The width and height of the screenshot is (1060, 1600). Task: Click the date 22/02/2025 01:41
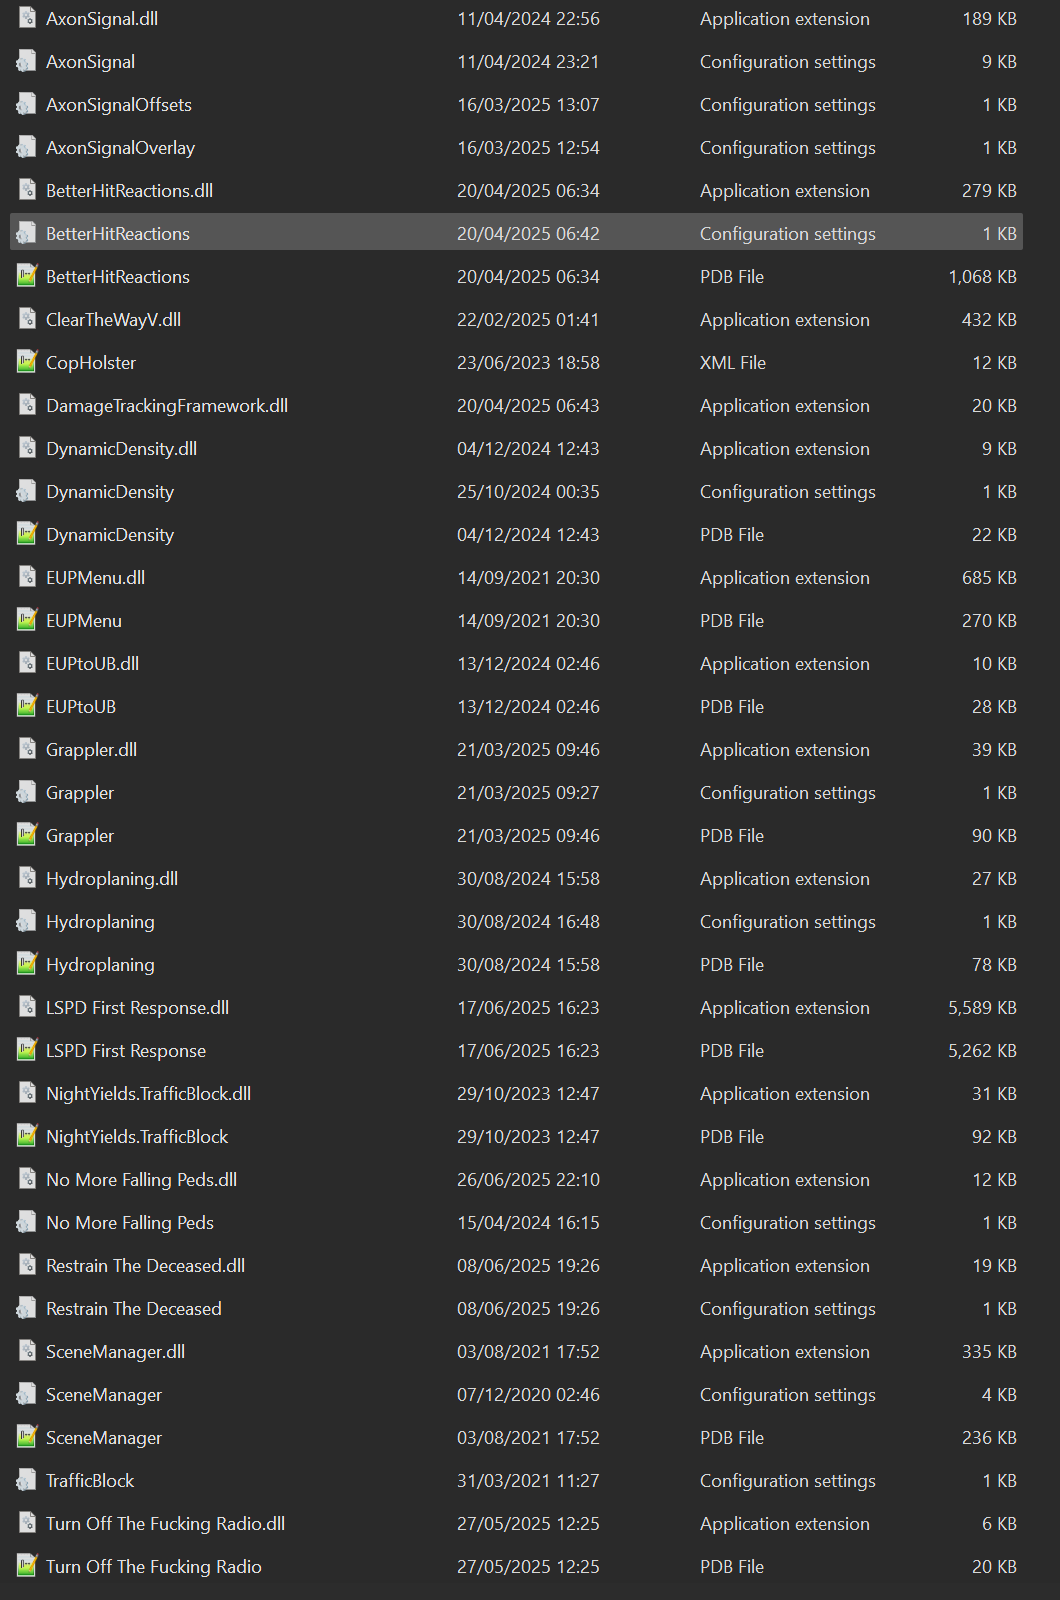tap(528, 320)
